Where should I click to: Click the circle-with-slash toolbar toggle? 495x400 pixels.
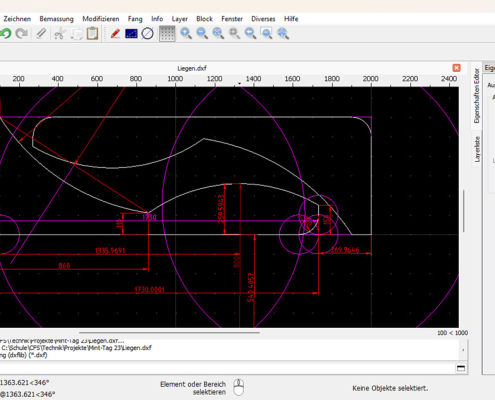click(x=147, y=34)
